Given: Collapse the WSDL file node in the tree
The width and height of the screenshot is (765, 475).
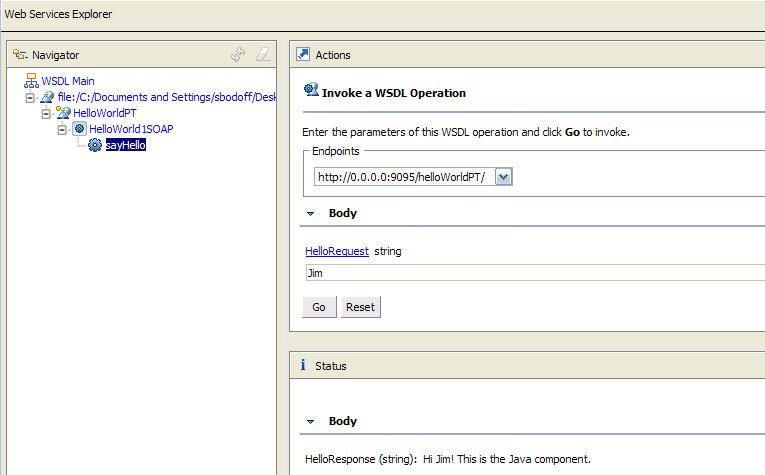Looking at the screenshot, I should click(x=31, y=97).
